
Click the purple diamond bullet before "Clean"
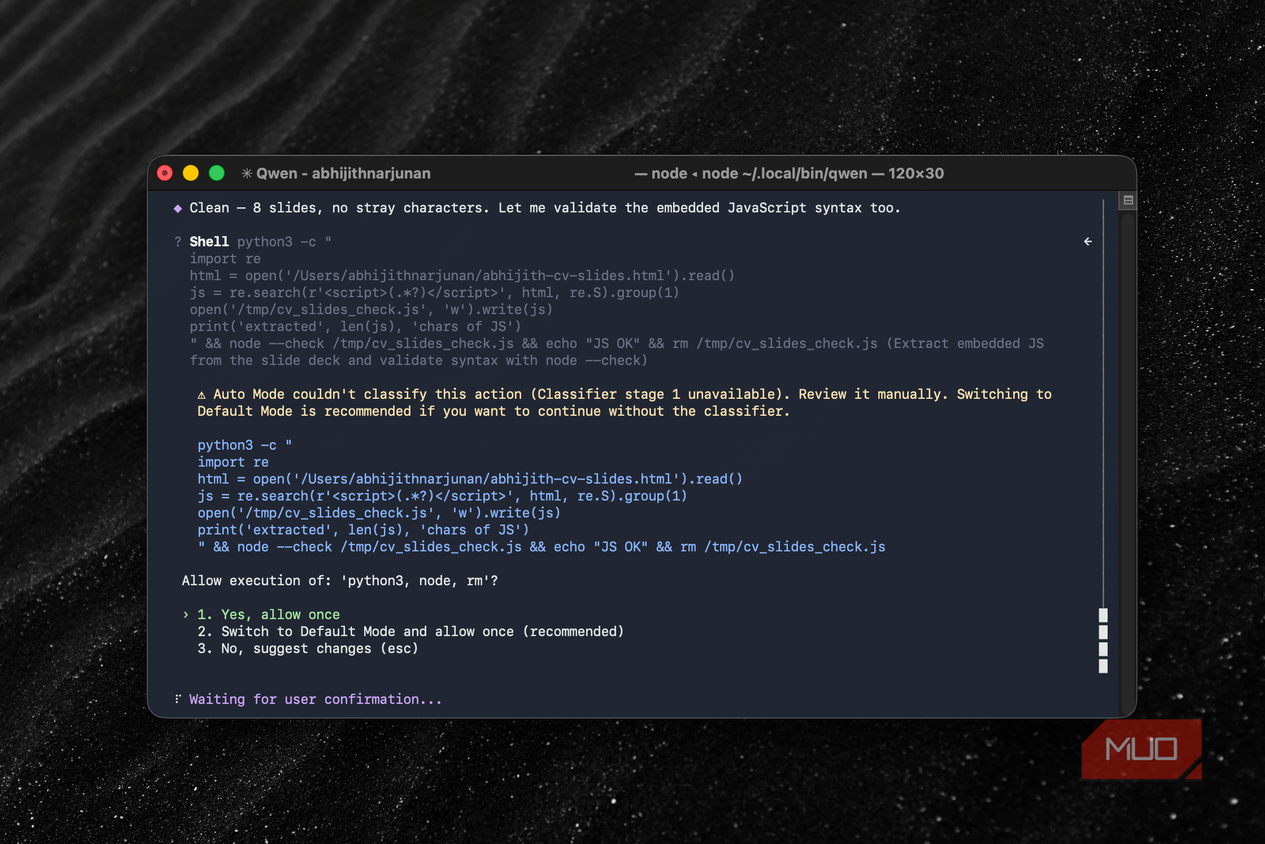point(178,208)
